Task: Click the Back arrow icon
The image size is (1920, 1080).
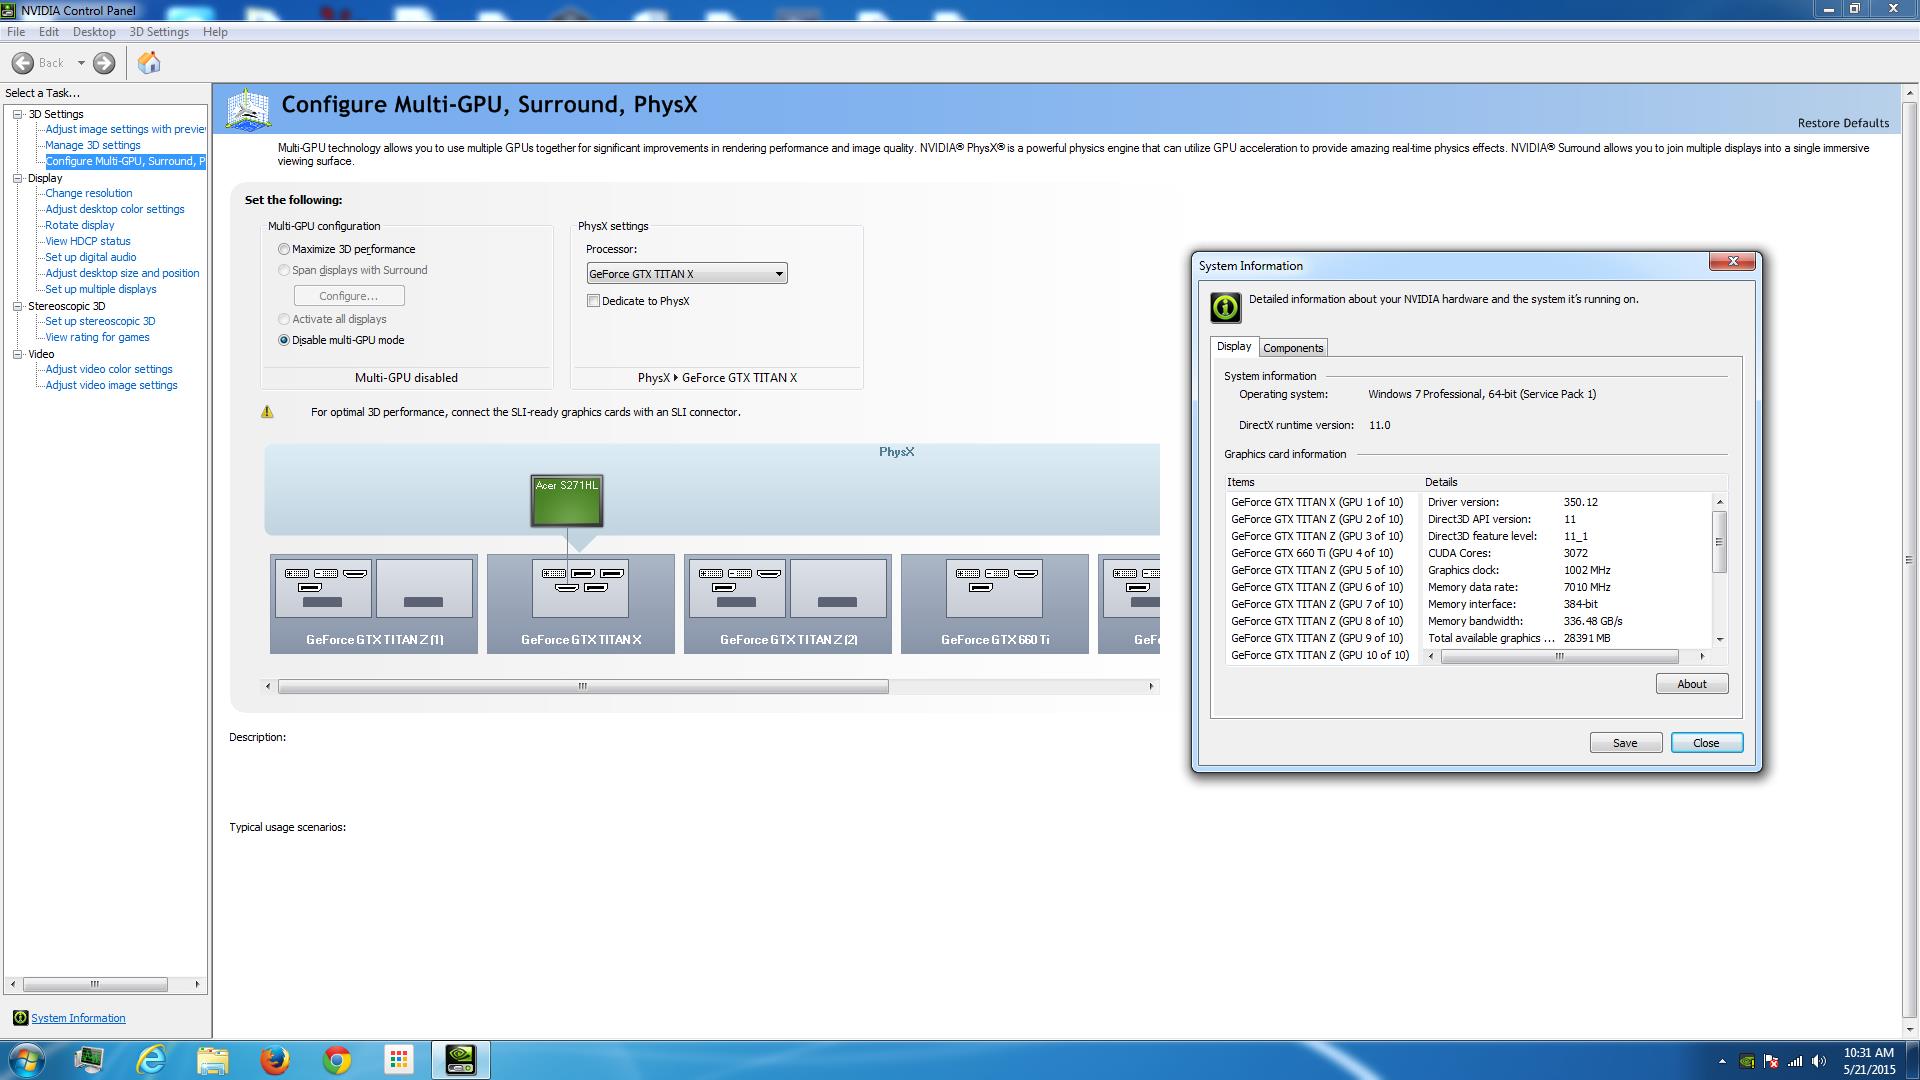Action: tap(23, 63)
